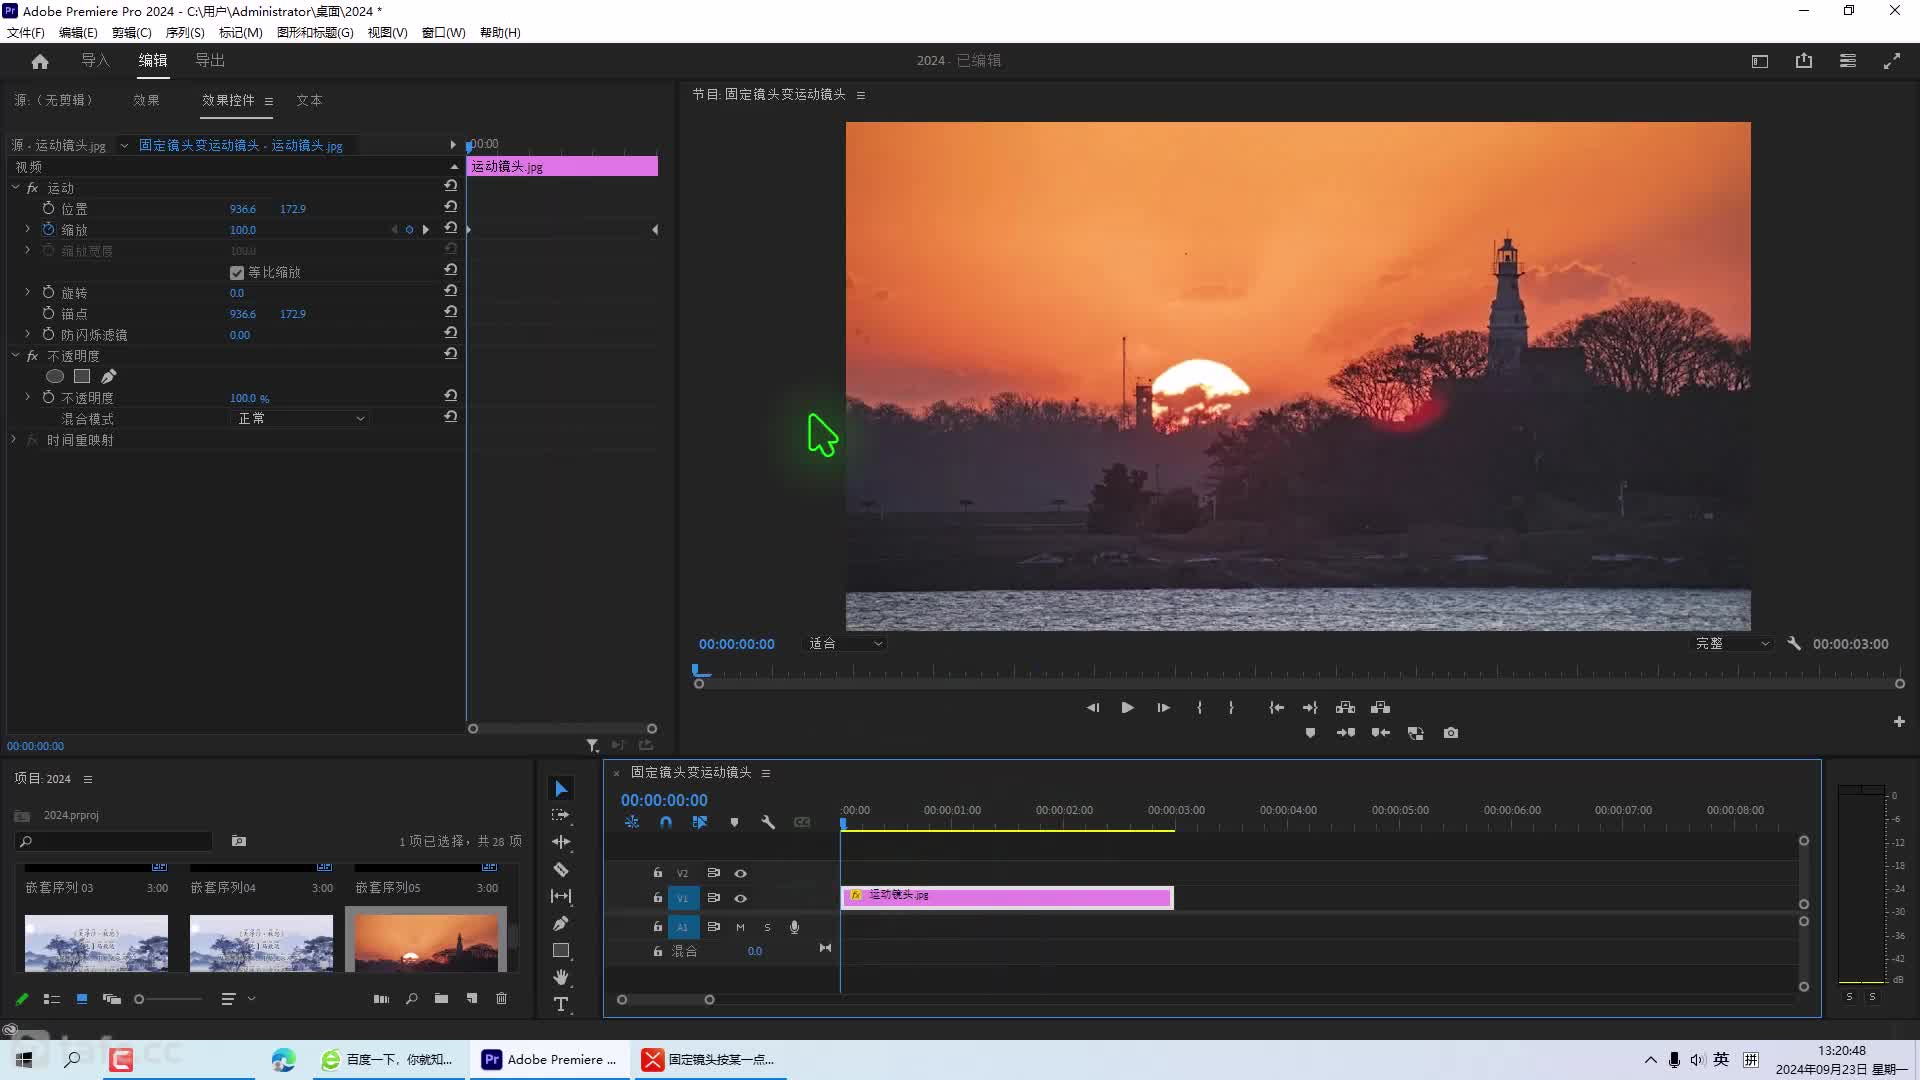Toggle the 旋转 animation stopwatch

coord(48,292)
